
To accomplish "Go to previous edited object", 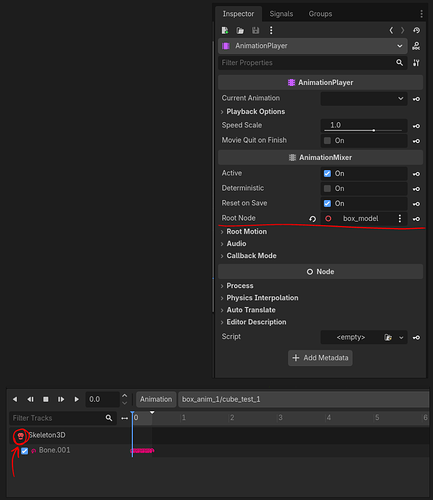I will click(x=391, y=31).
